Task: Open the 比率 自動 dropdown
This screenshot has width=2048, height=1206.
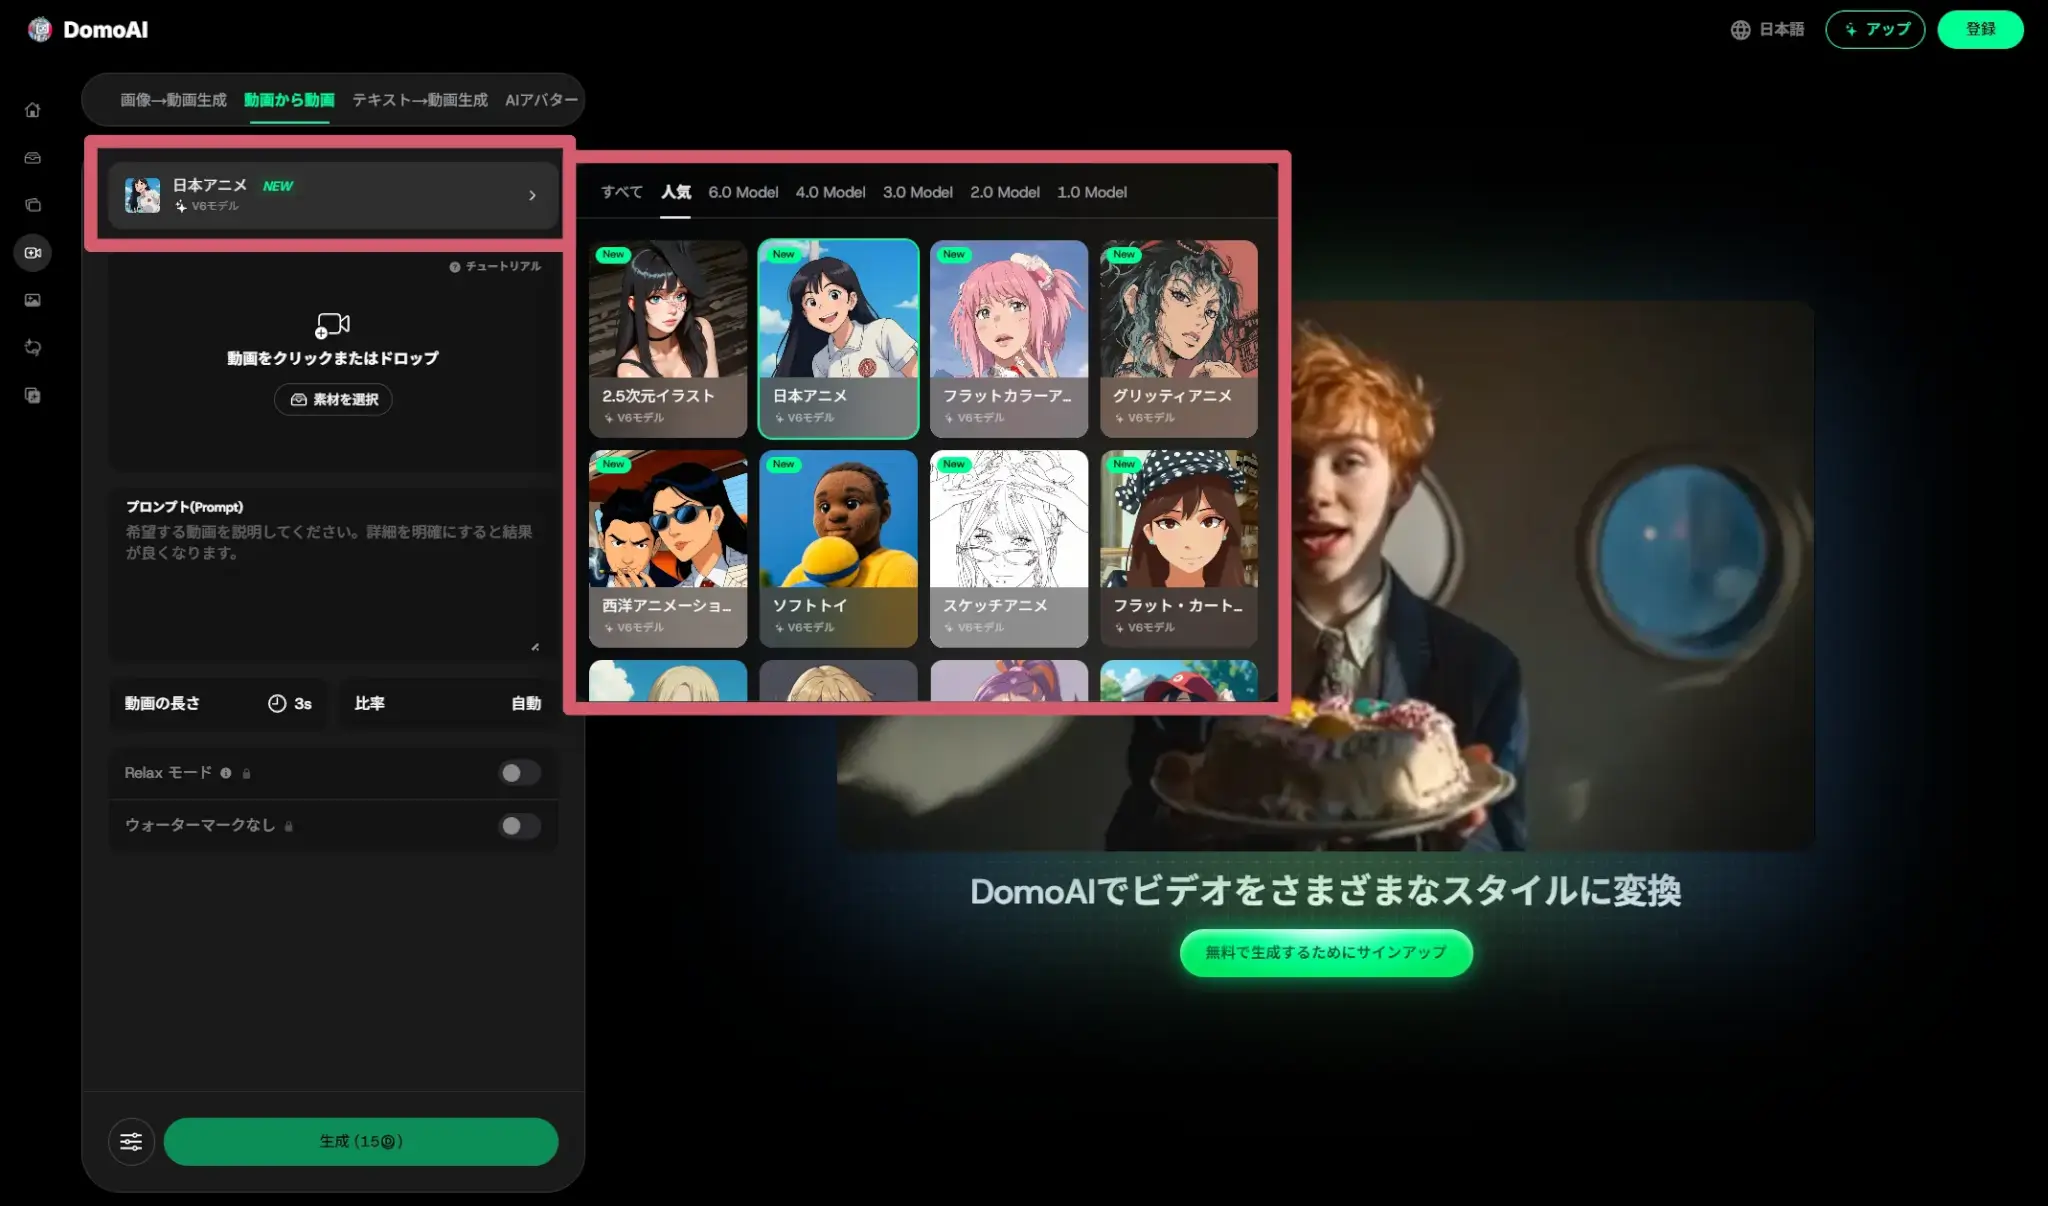Action: pos(447,704)
